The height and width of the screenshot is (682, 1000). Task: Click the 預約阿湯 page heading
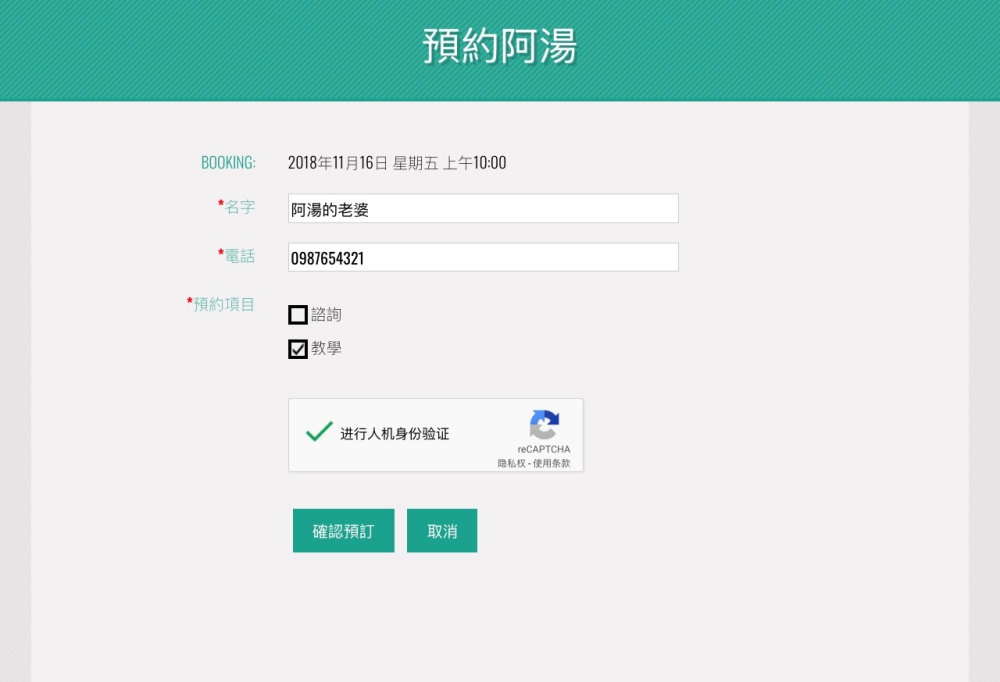pyautogui.click(x=500, y=46)
